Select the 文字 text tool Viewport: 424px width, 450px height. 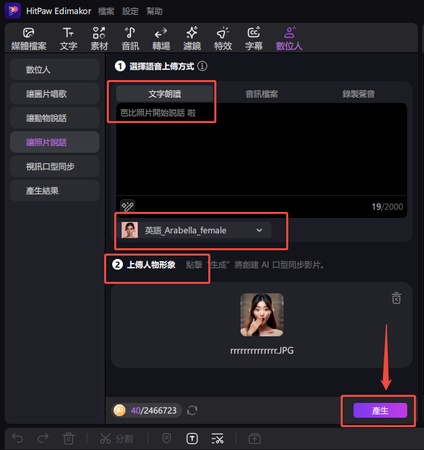point(68,39)
